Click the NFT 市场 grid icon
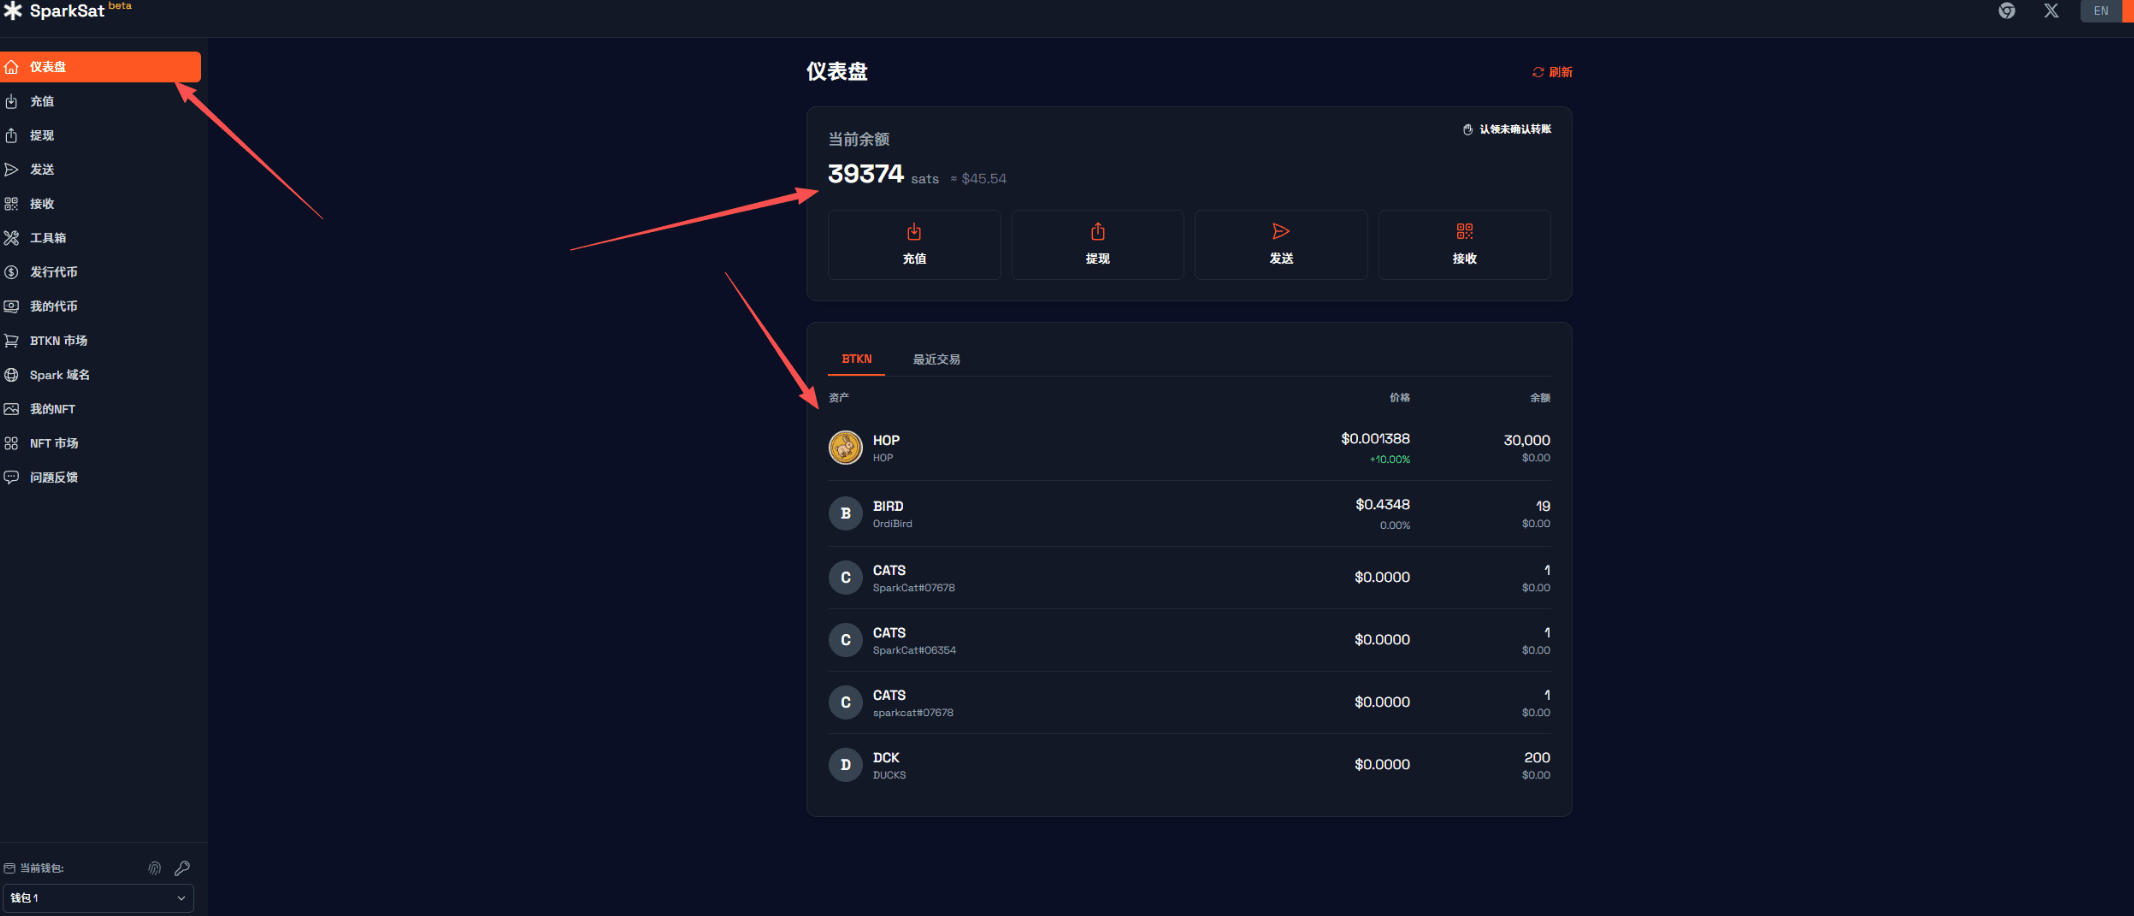Viewport: 2134px width, 916px height. coord(11,443)
